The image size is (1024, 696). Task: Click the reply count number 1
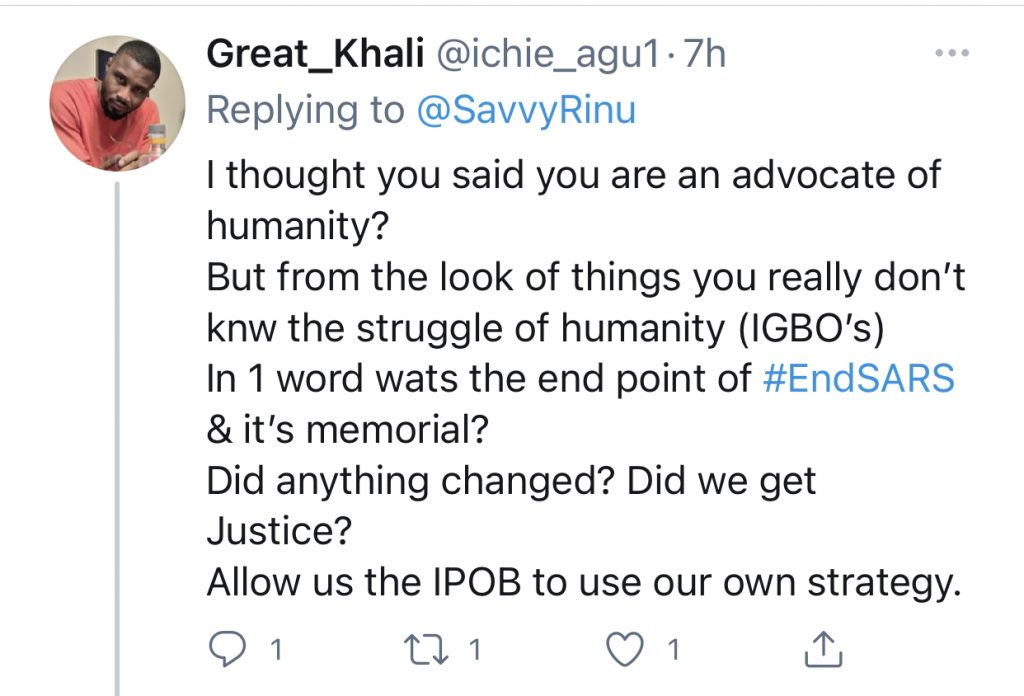pos(276,650)
